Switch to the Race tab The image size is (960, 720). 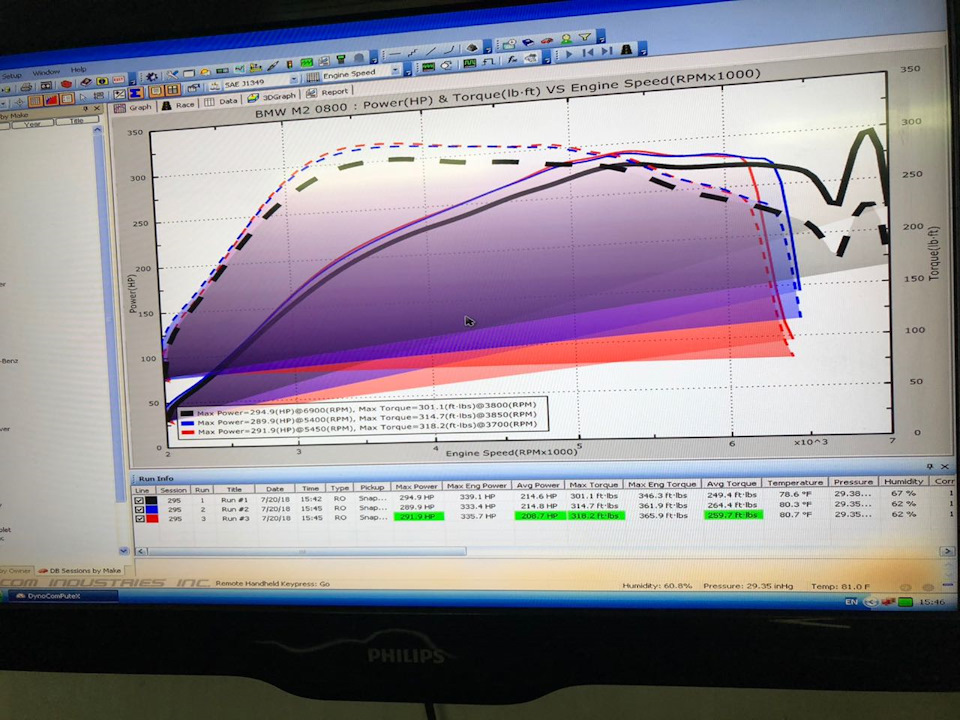coord(178,105)
